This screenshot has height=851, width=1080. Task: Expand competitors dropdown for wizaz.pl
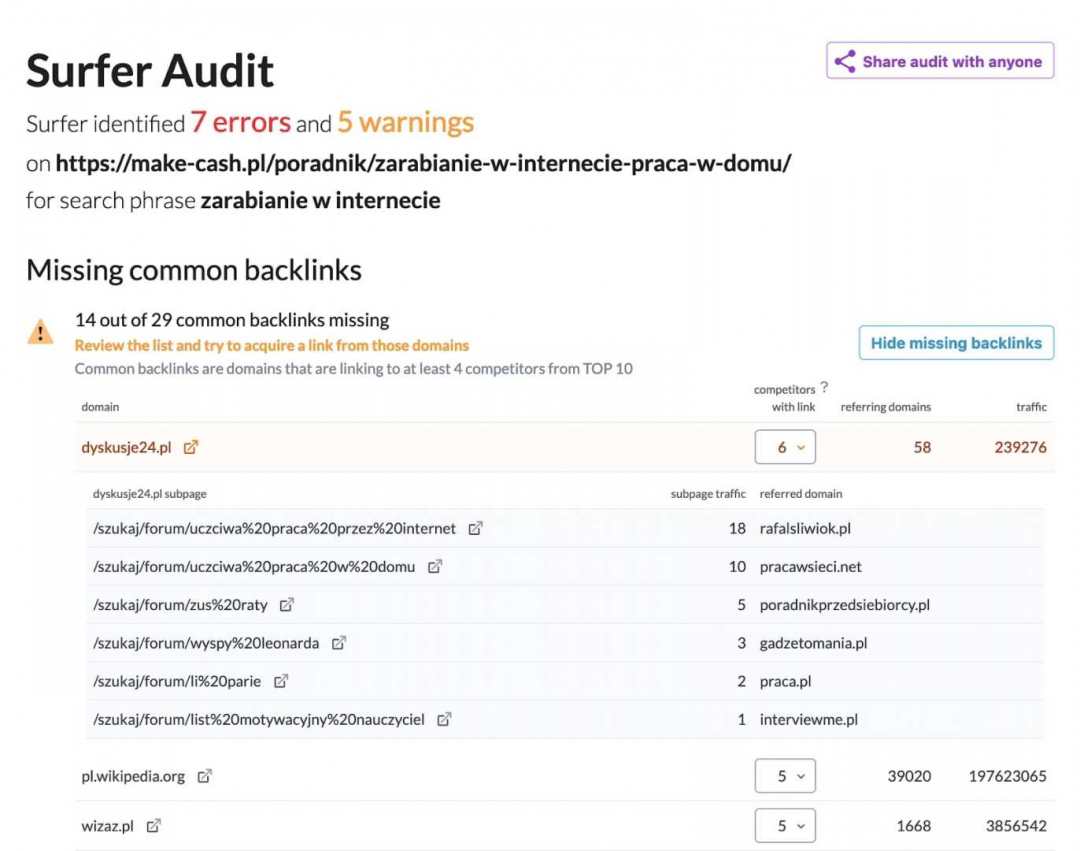click(x=785, y=826)
